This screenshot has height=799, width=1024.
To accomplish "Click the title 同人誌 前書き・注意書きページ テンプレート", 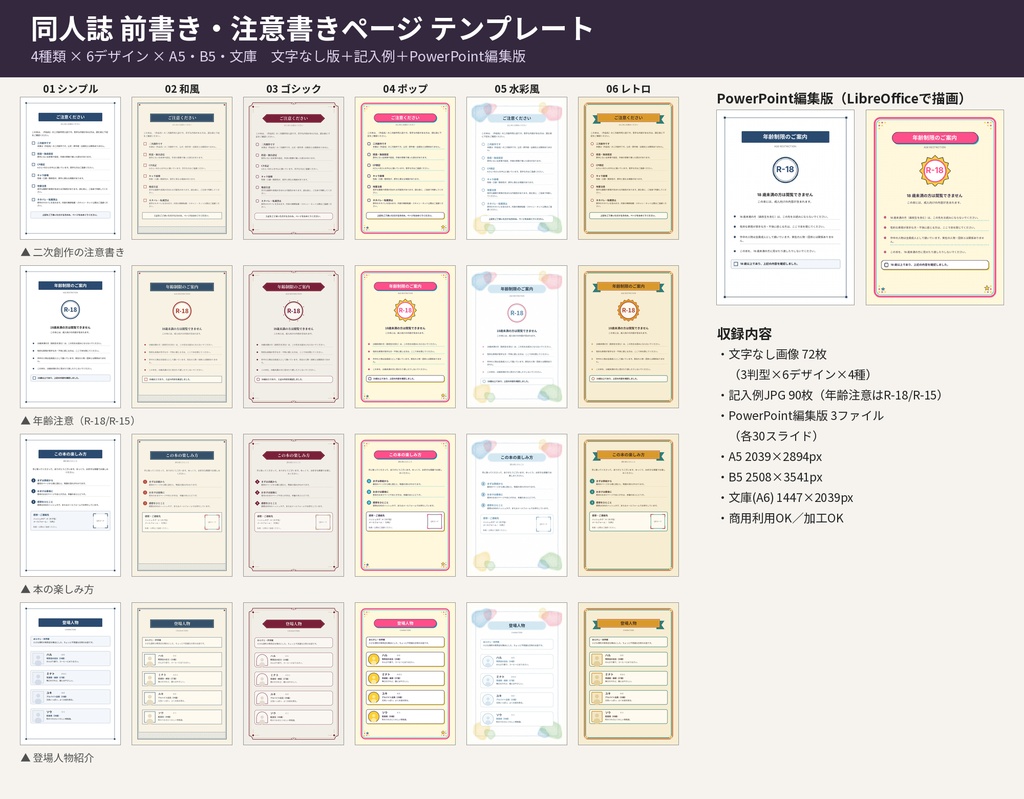I will click(312, 28).
